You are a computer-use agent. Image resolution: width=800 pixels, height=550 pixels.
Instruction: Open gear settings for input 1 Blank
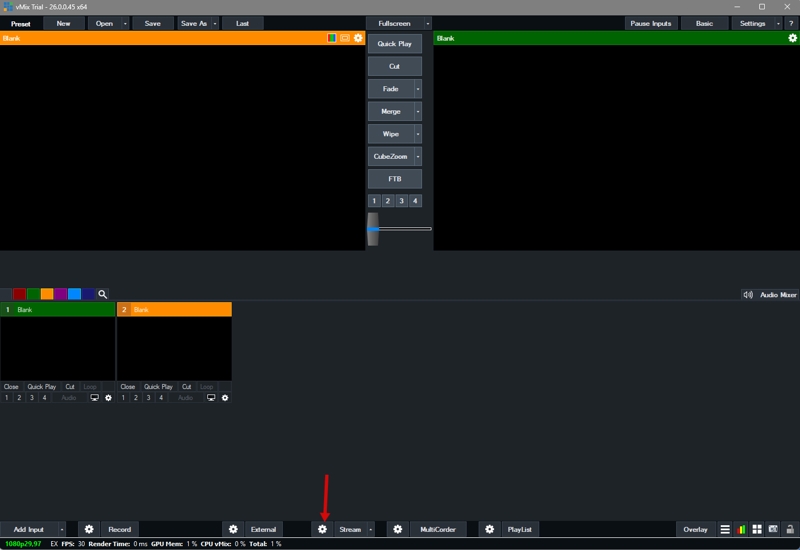click(108, 397)
